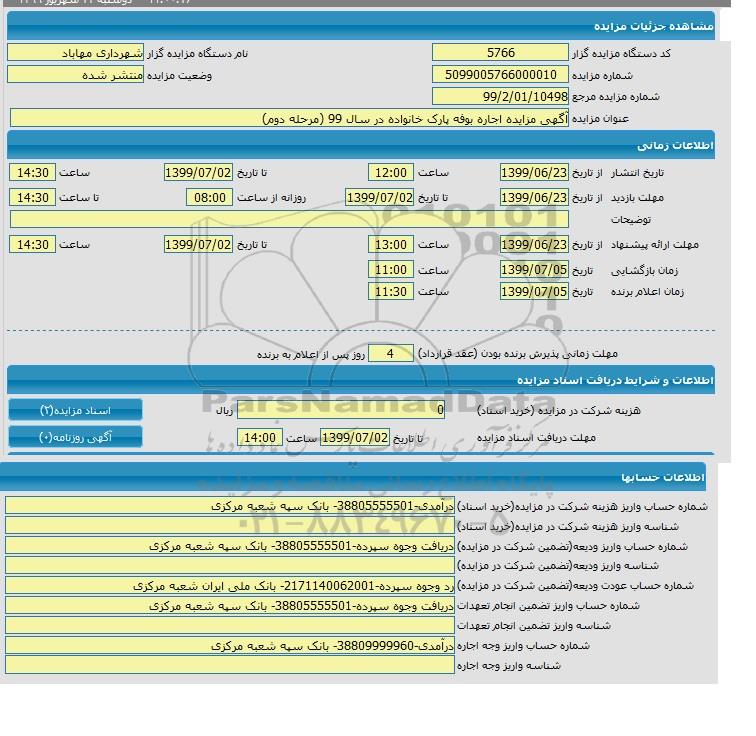Select the participation cost field showing 0

[x=340, y=410]
